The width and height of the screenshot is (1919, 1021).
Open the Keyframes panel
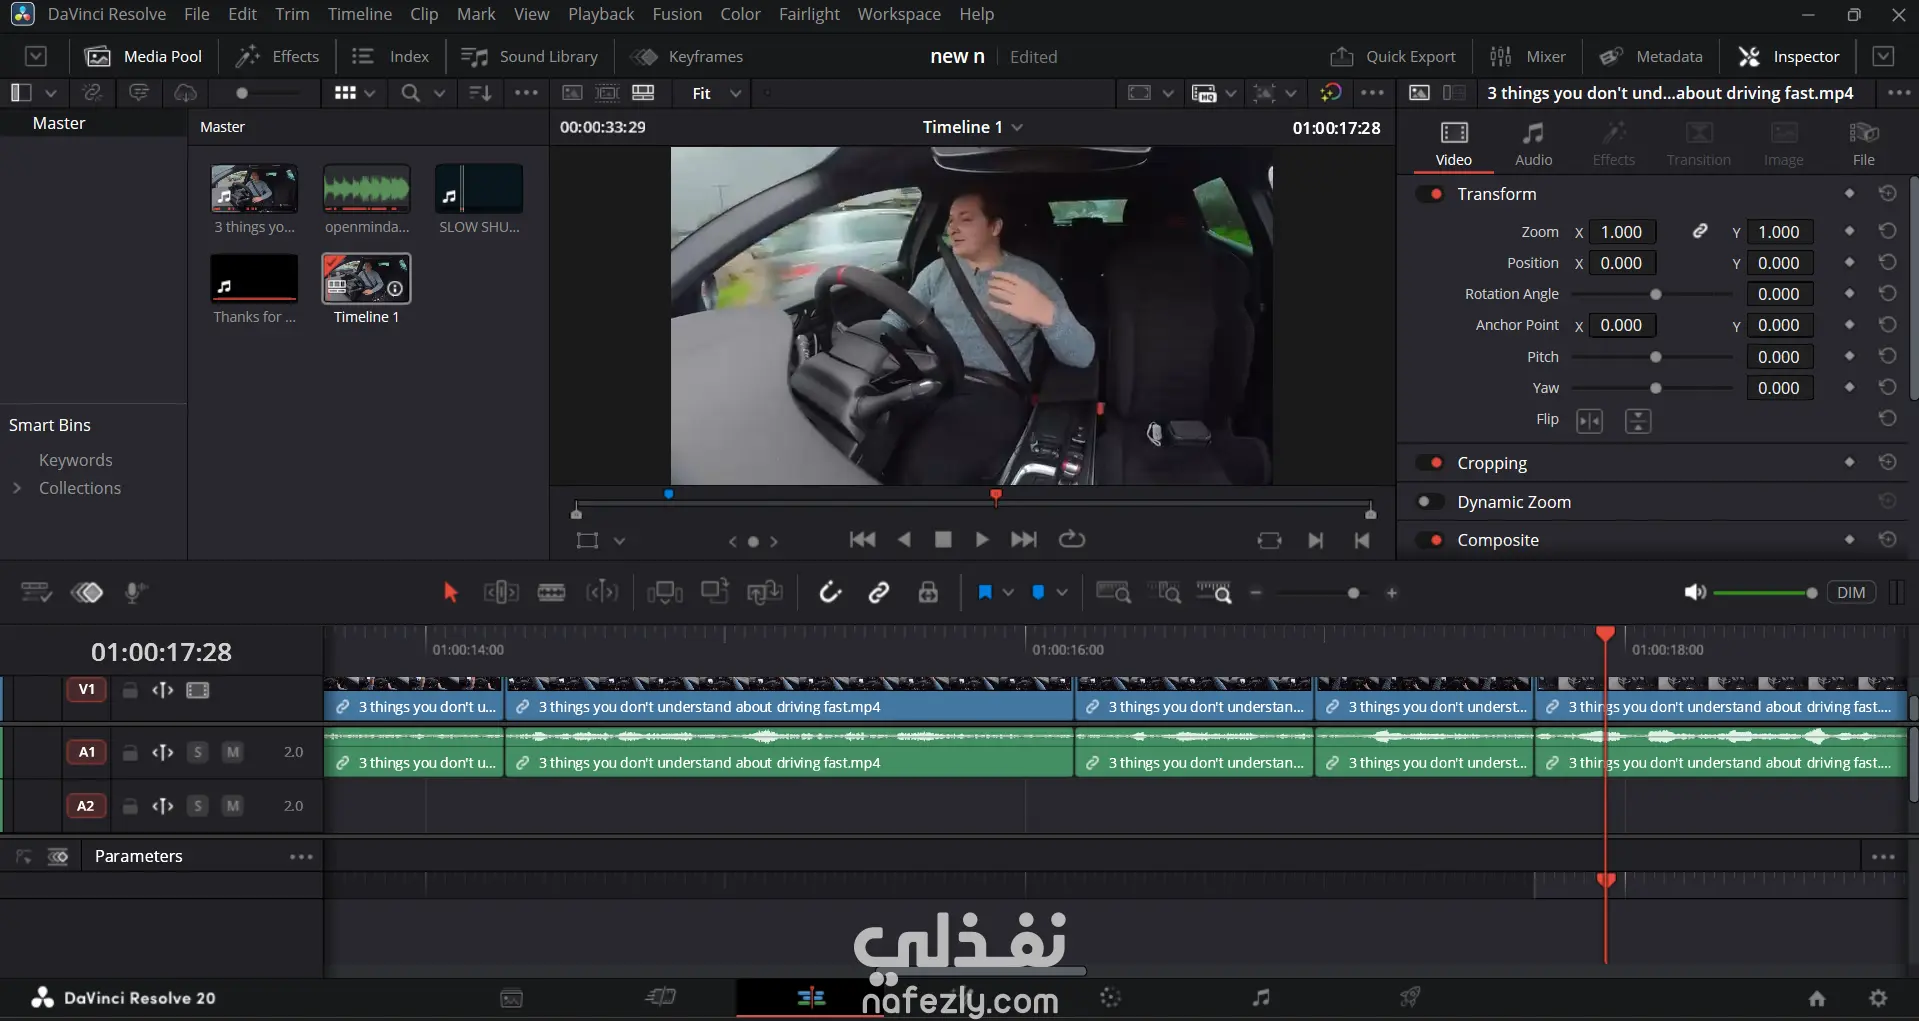pos(687,56)
